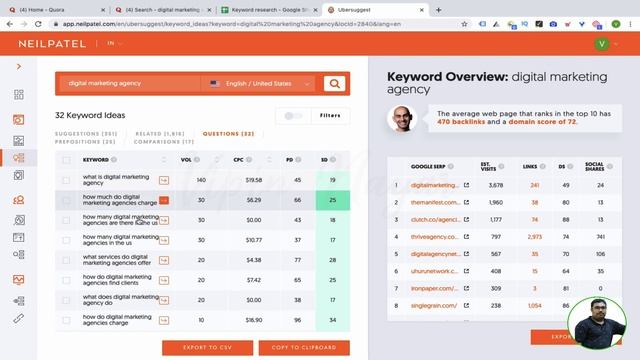Open the themanifest.com SERP result link
Viewport: 640px width, 360px height.
tap(435, 202)
